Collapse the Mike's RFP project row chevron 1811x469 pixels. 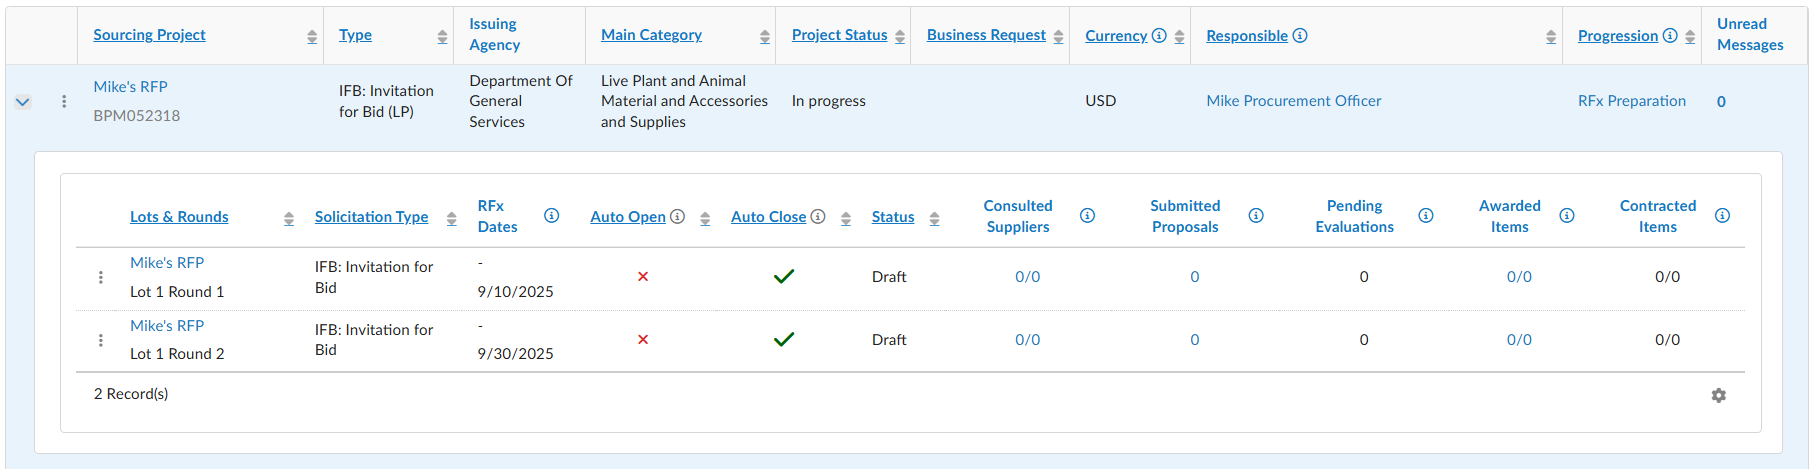[23, 101]
